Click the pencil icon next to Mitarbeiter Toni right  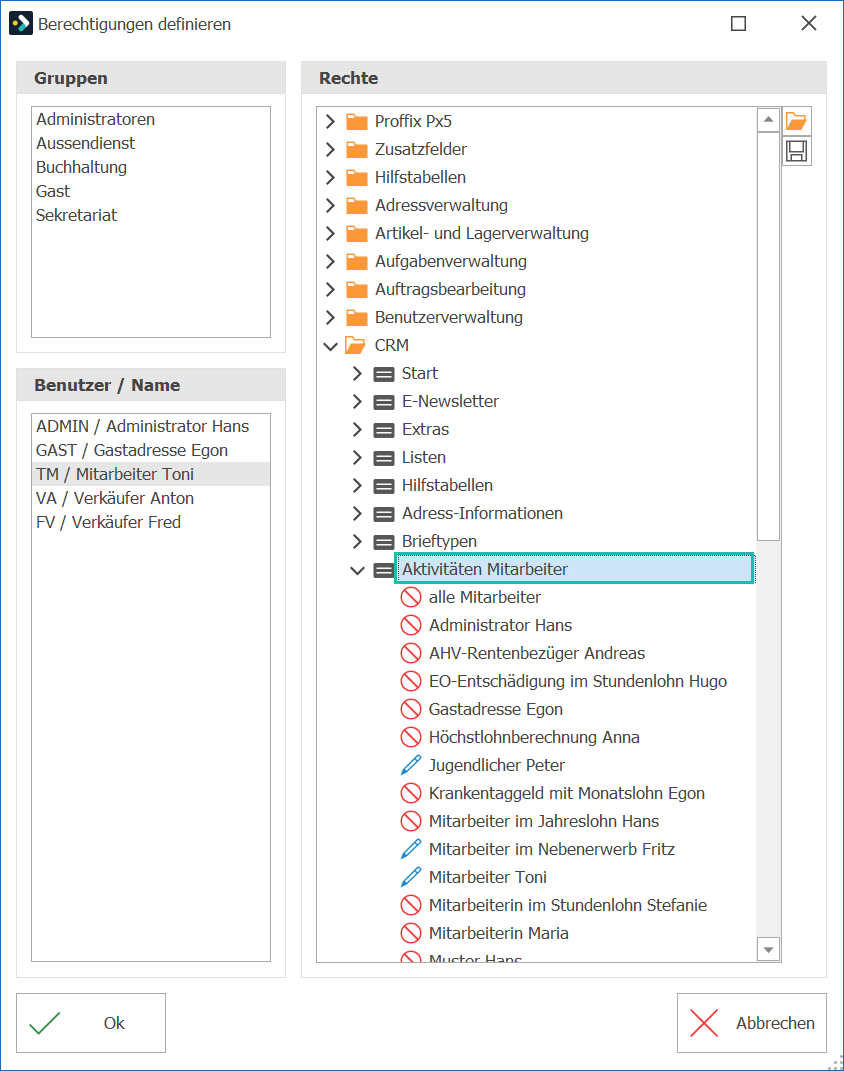[x=410, y=877]
